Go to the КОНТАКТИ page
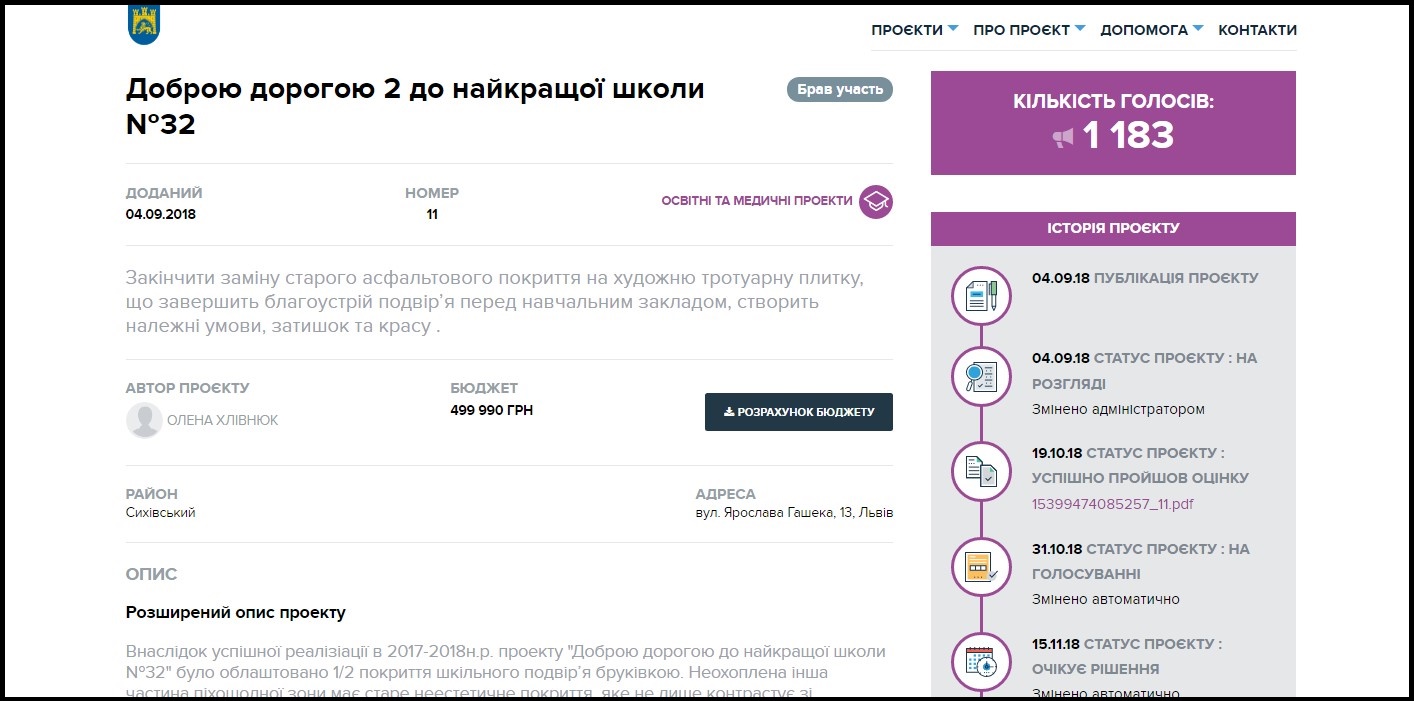This screenshot has width=1414, height=701. pos(1257,30)
